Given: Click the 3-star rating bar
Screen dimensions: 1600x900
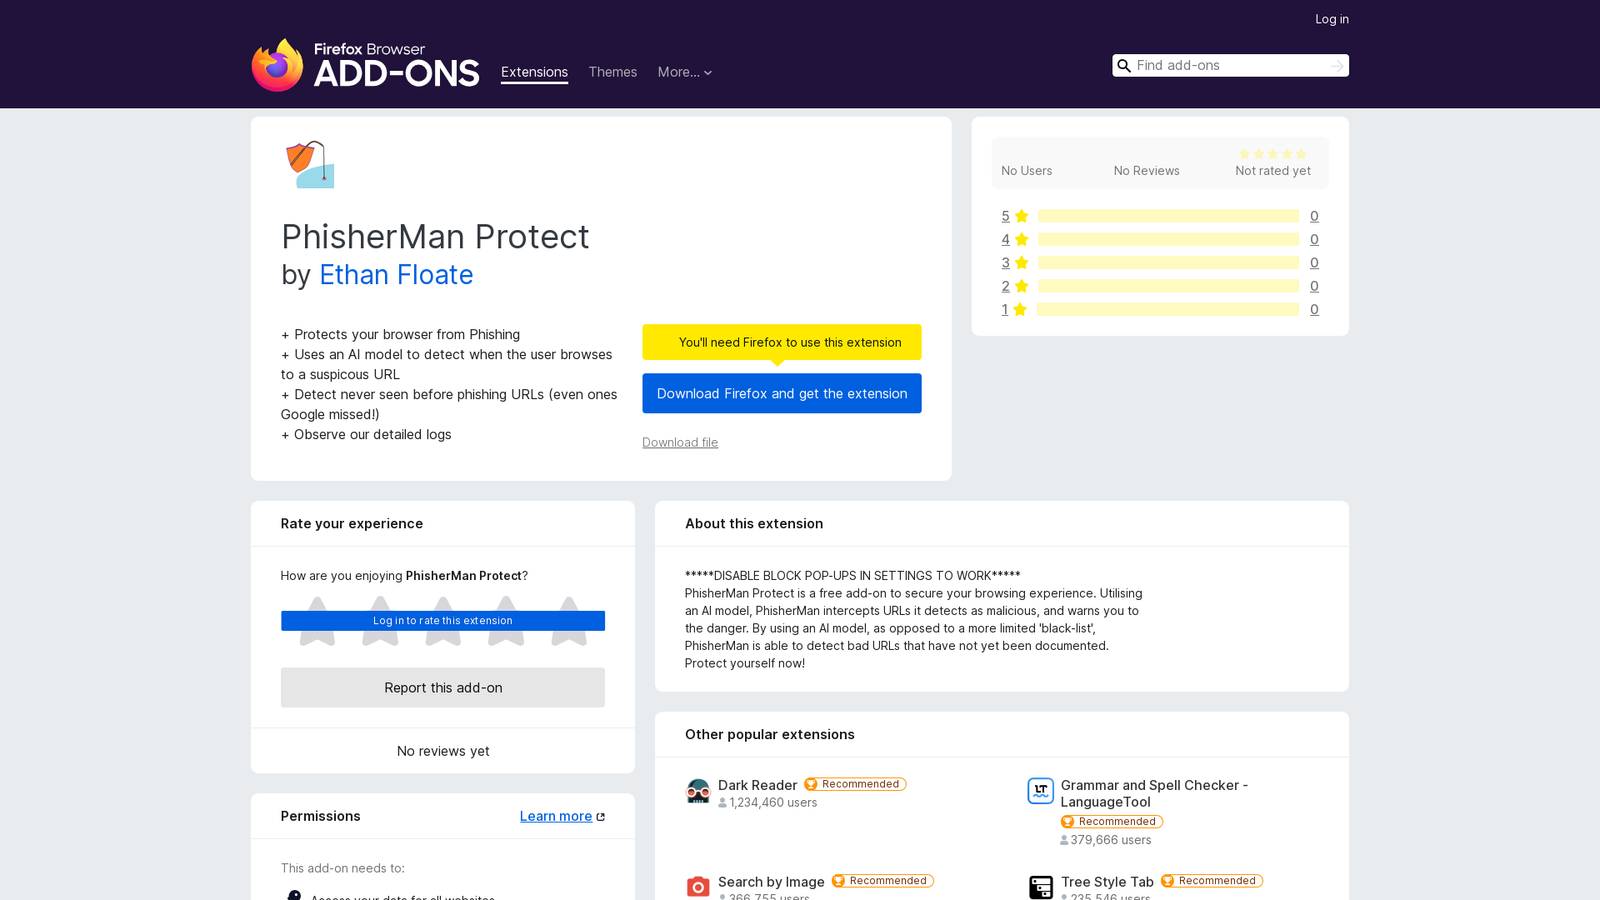Looking at the screenshot, I should pos(1168,263).
